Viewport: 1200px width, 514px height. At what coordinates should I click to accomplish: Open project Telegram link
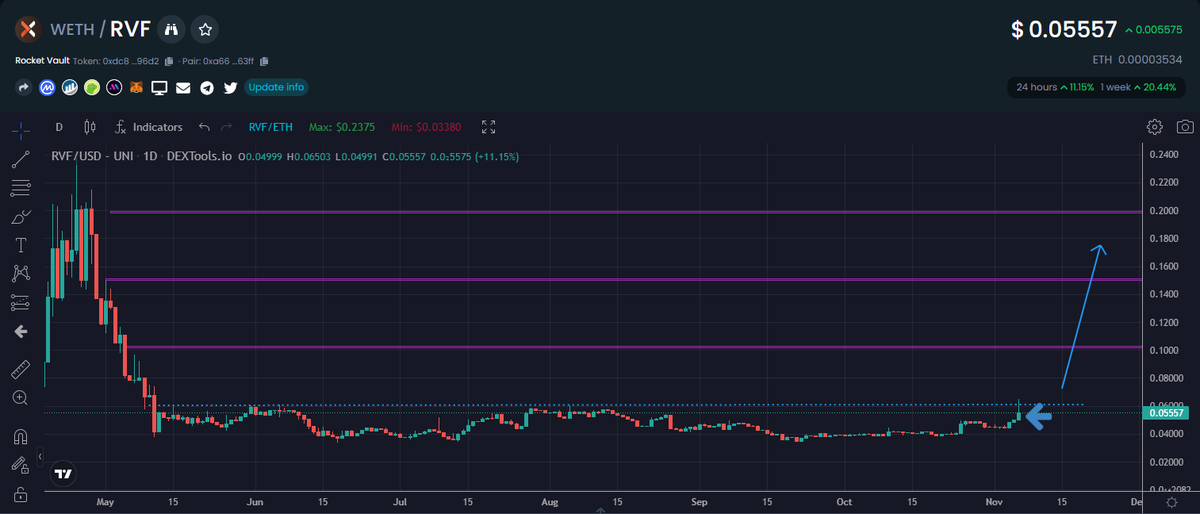coord(207,88)
